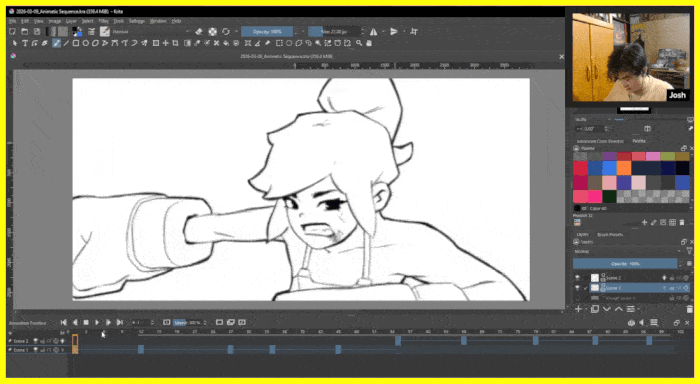
Task: Toggle Scene 2 visibility in timeline header
Action: 36,341
